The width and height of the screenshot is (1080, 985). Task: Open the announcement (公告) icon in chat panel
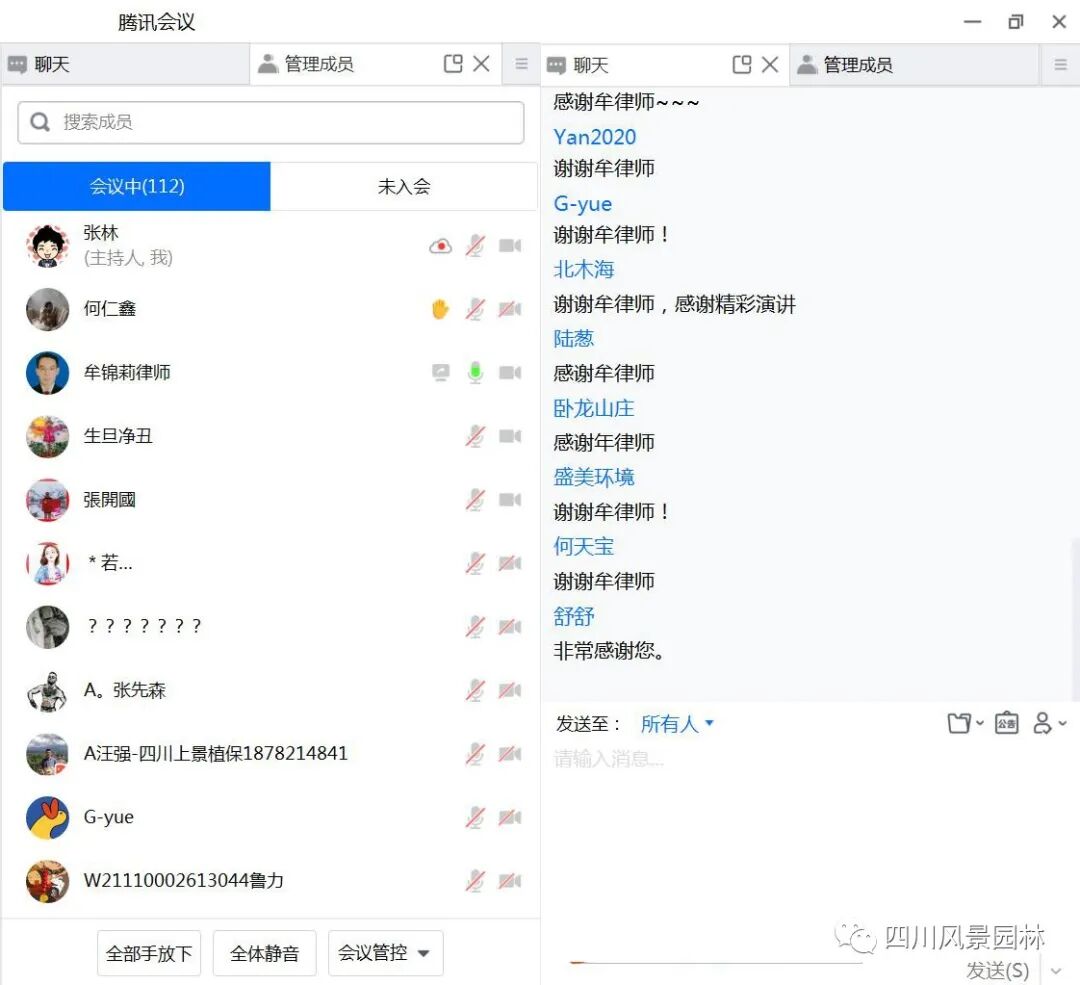(1007, 722)
